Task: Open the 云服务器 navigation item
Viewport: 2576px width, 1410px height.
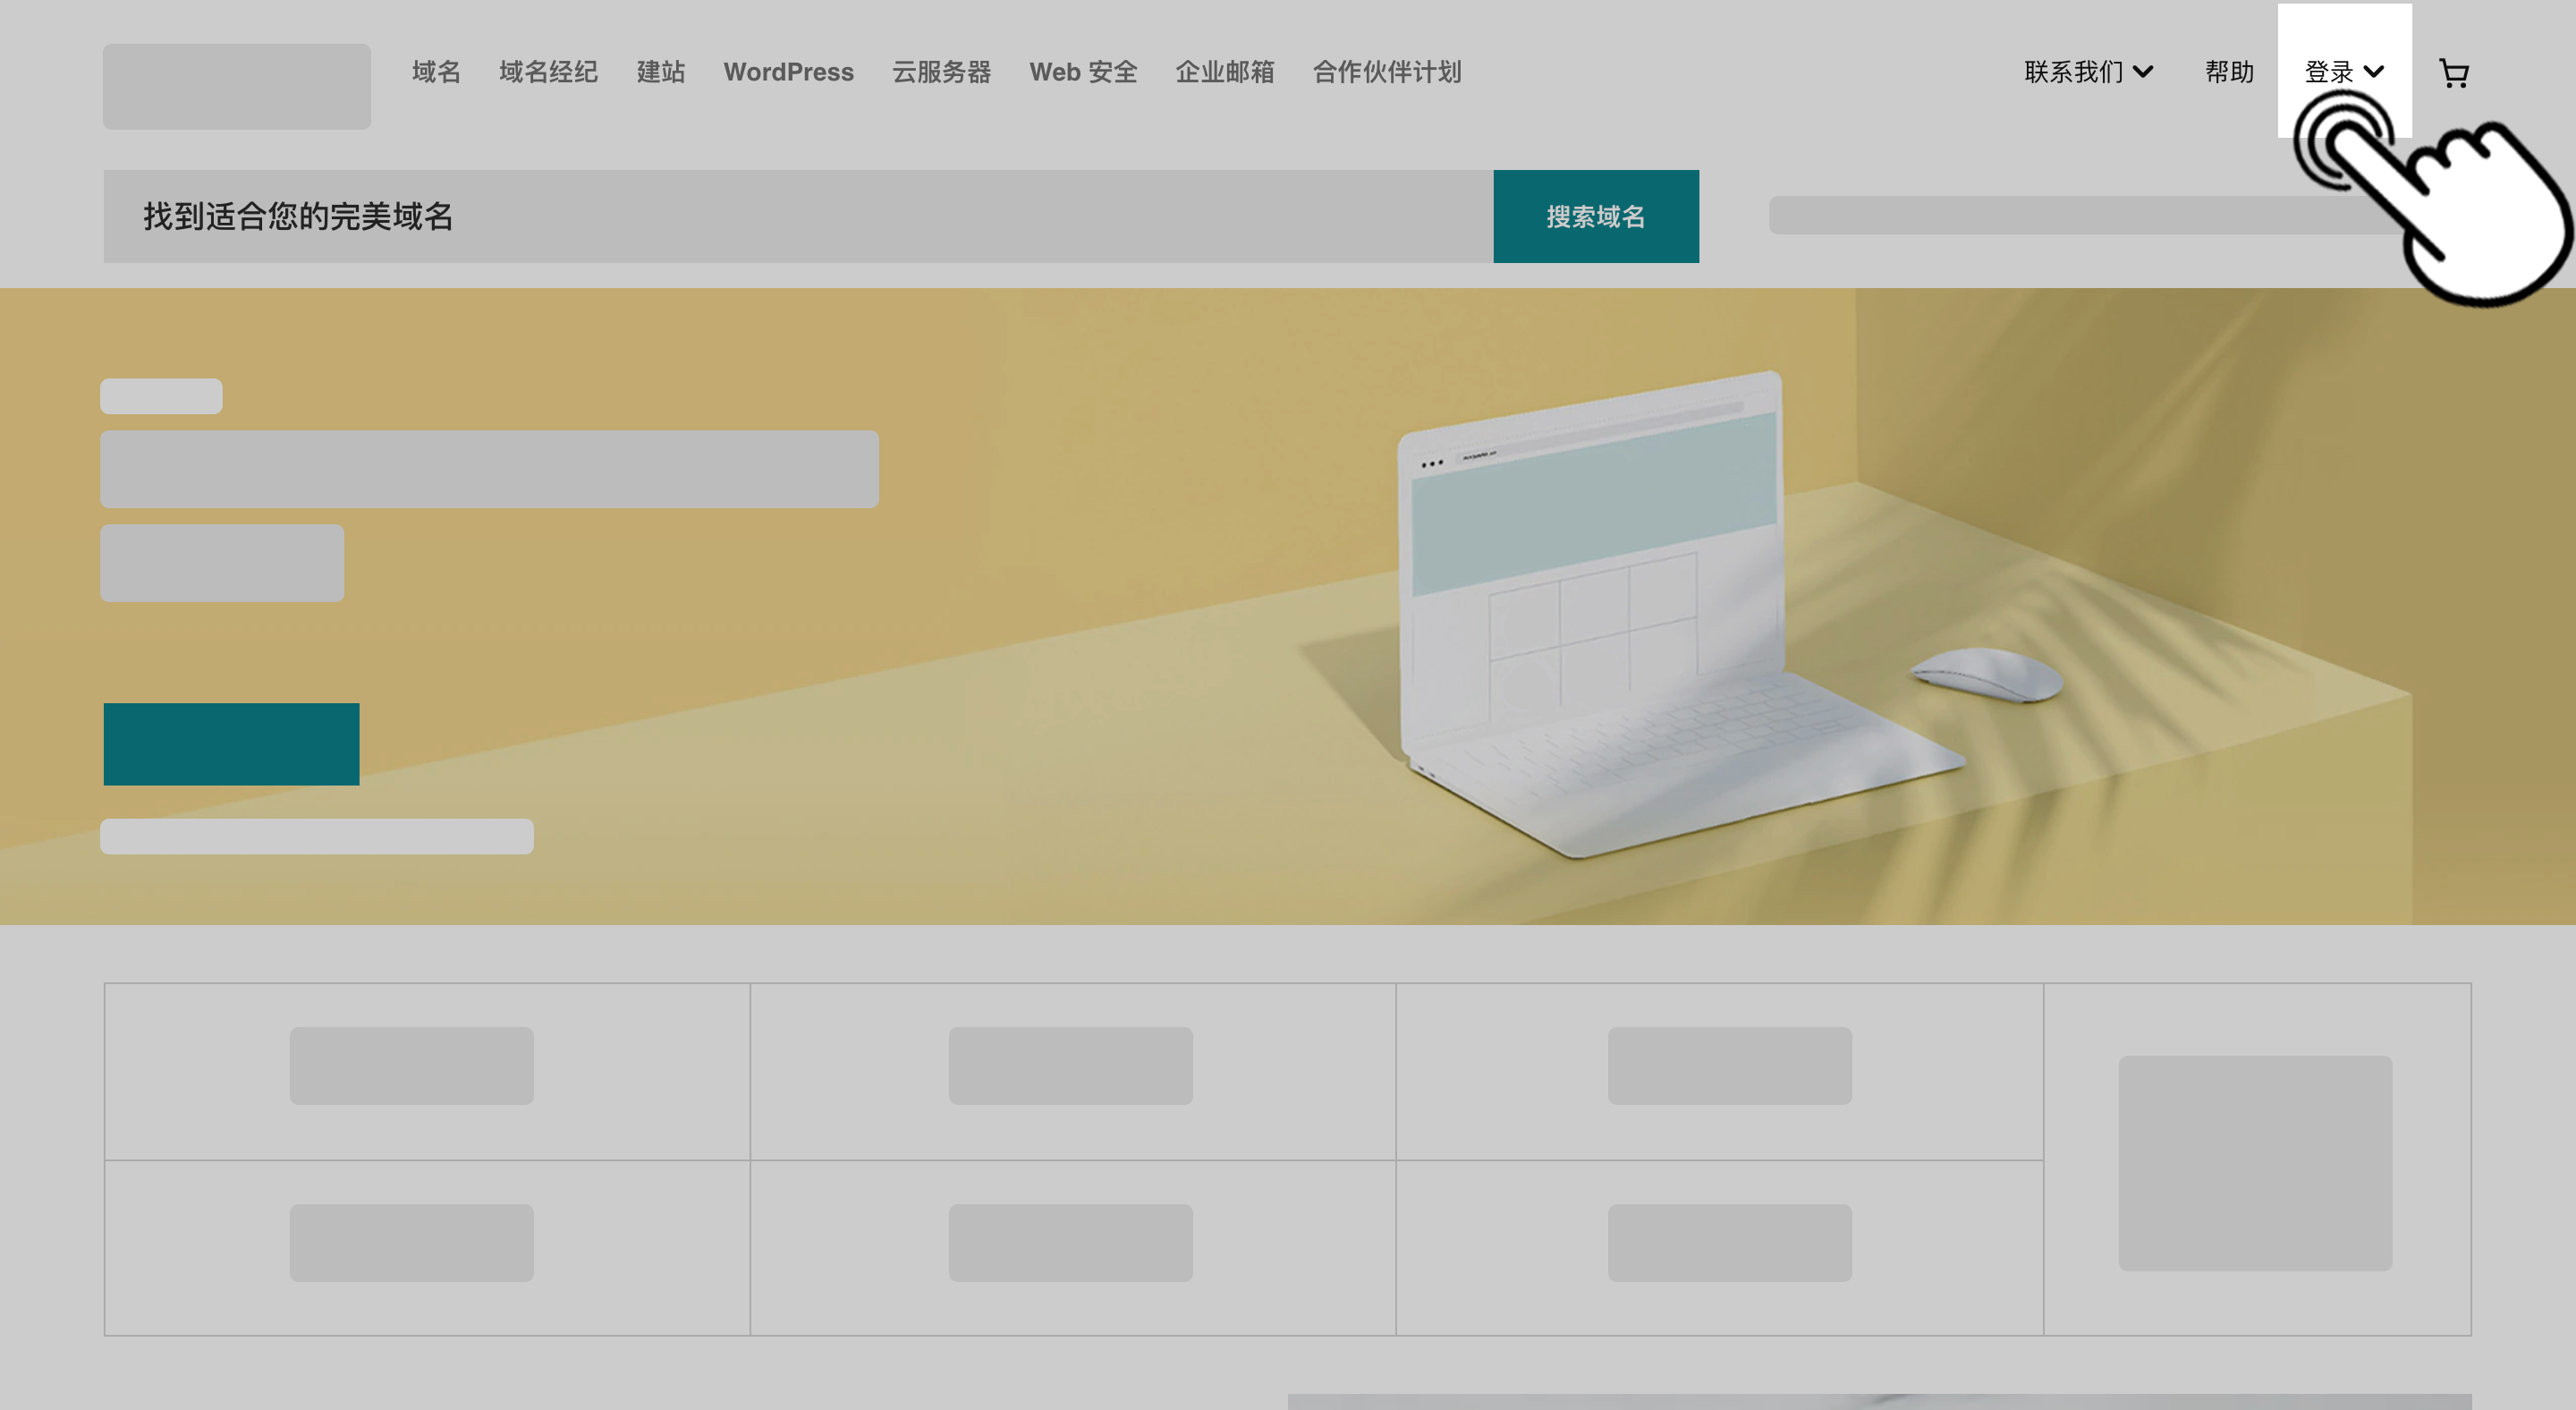Action: pyautogui.click(x=941, y=72)
